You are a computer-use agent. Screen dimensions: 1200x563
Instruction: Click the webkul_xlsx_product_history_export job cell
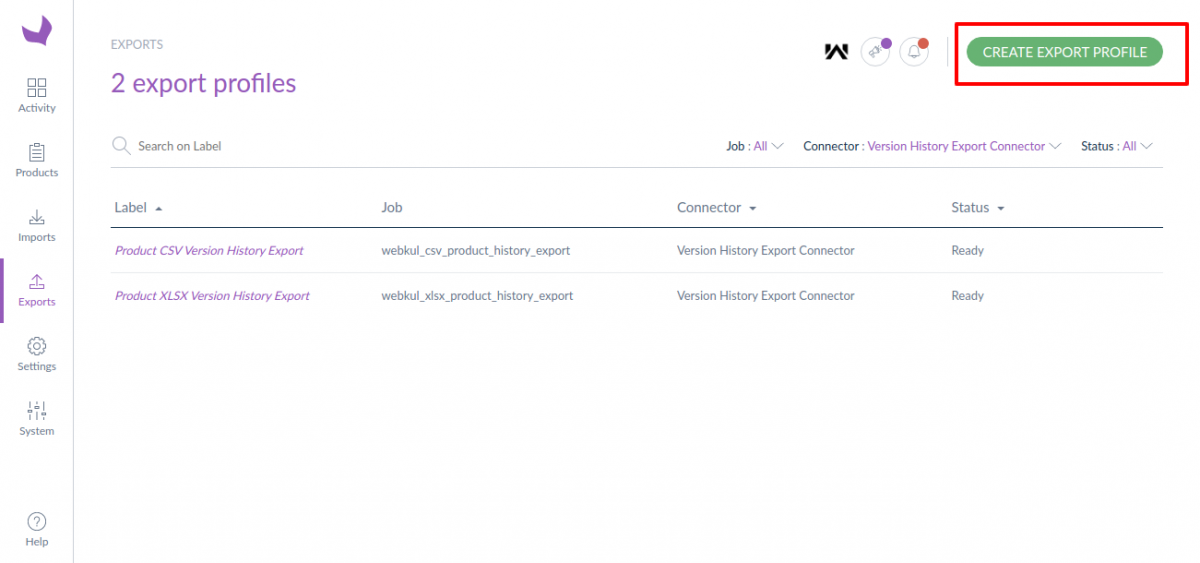[477, 296]
